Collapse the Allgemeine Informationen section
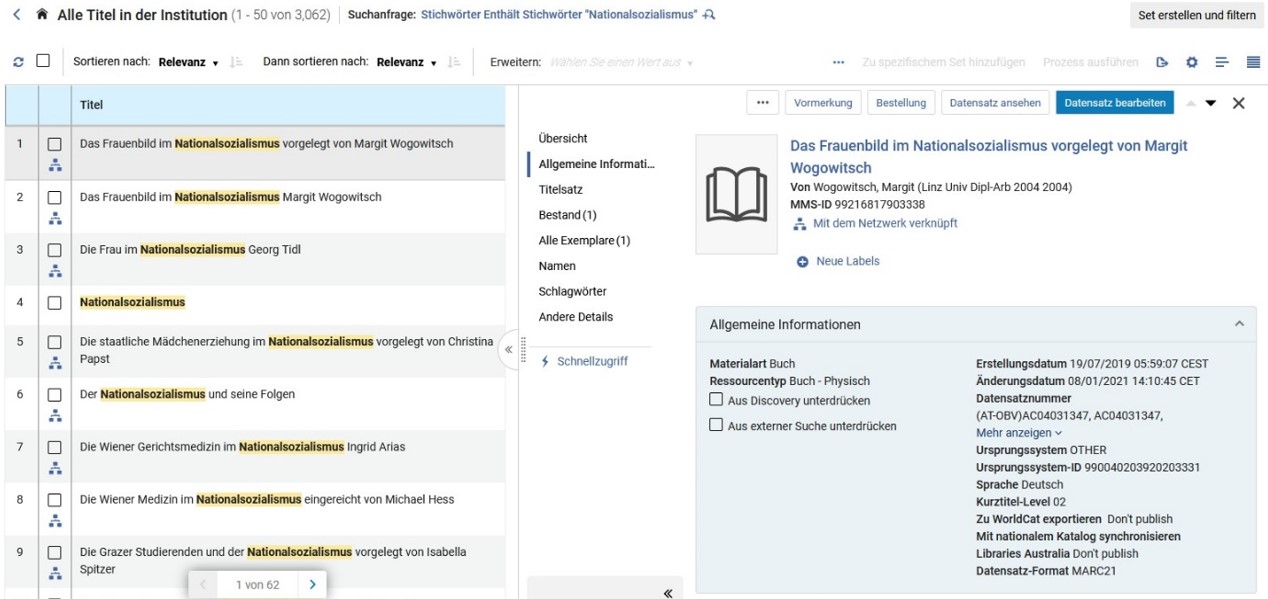 coord(1239,324)
